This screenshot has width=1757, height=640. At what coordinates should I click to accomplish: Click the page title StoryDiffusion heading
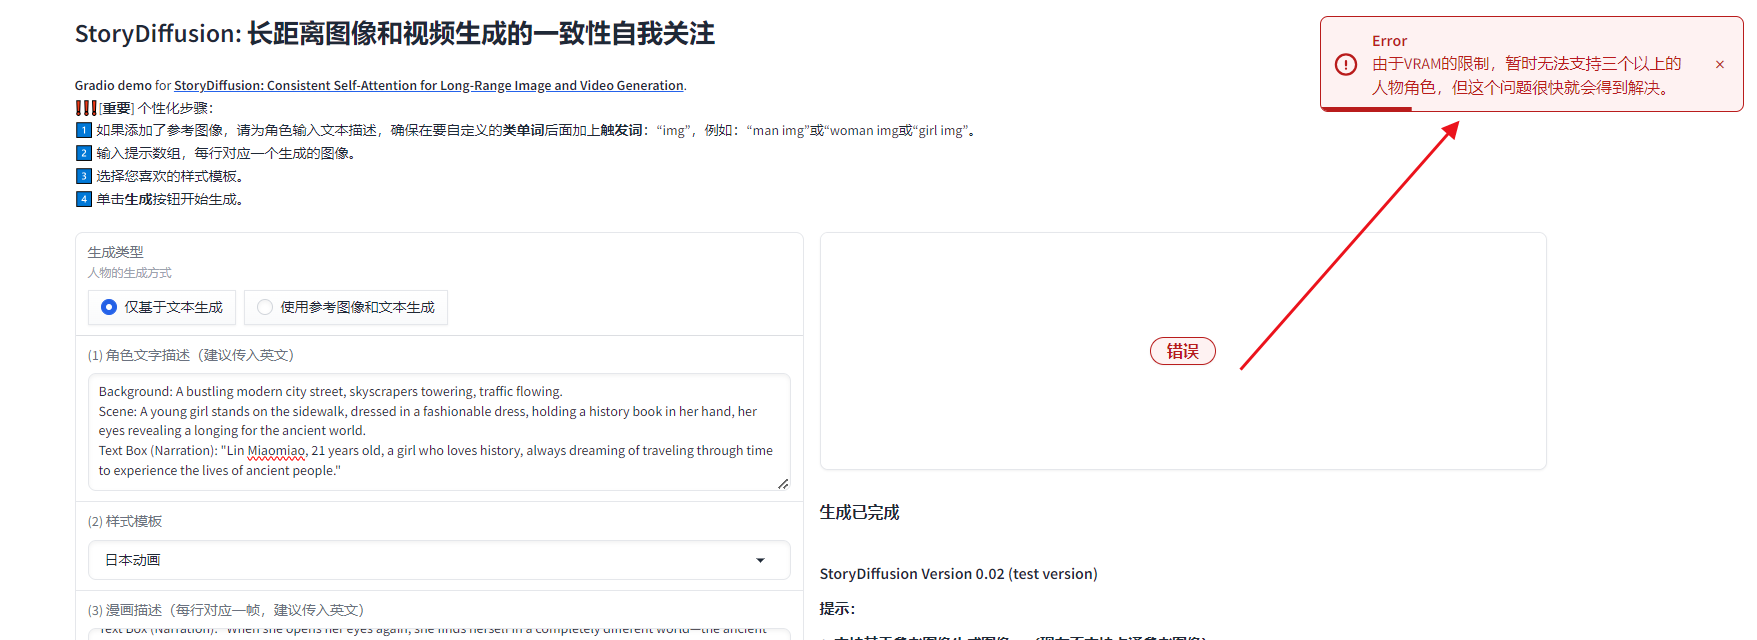tap(395, 34)
